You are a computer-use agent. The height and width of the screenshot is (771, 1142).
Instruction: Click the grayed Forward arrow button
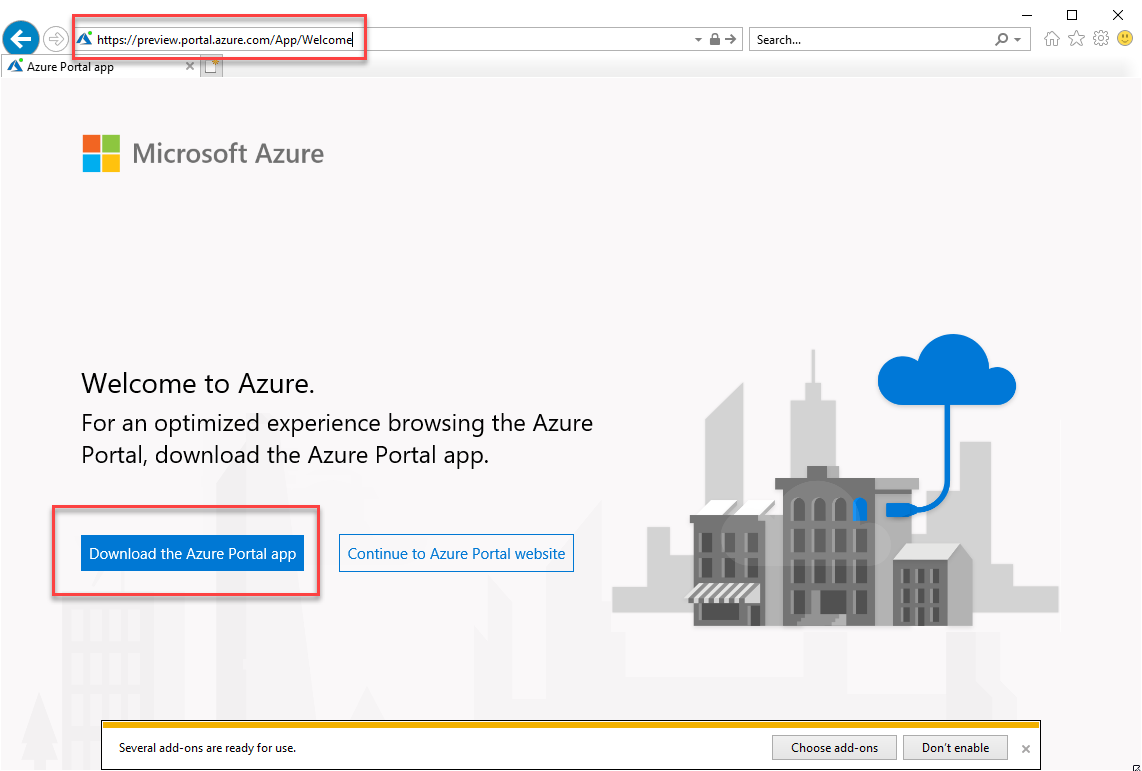click(56, 39)
